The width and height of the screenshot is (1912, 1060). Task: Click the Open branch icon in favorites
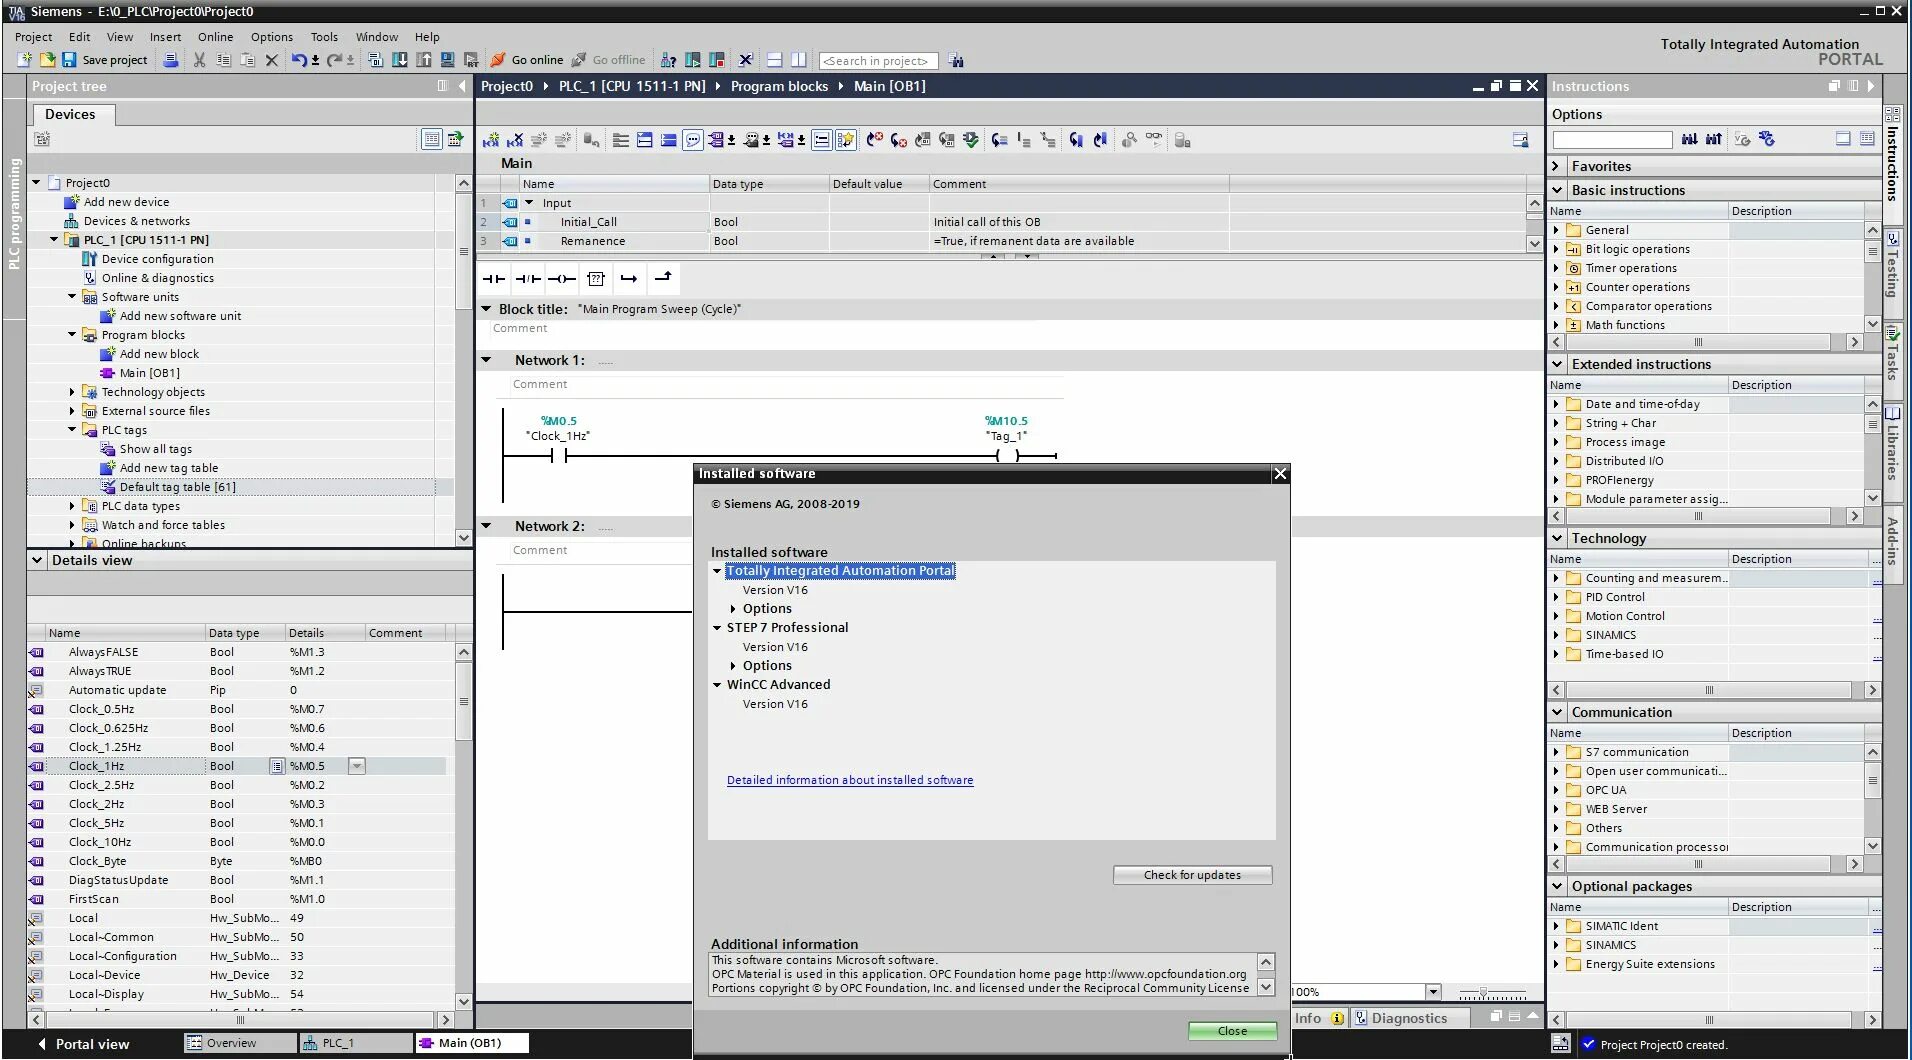click(629, 279)
